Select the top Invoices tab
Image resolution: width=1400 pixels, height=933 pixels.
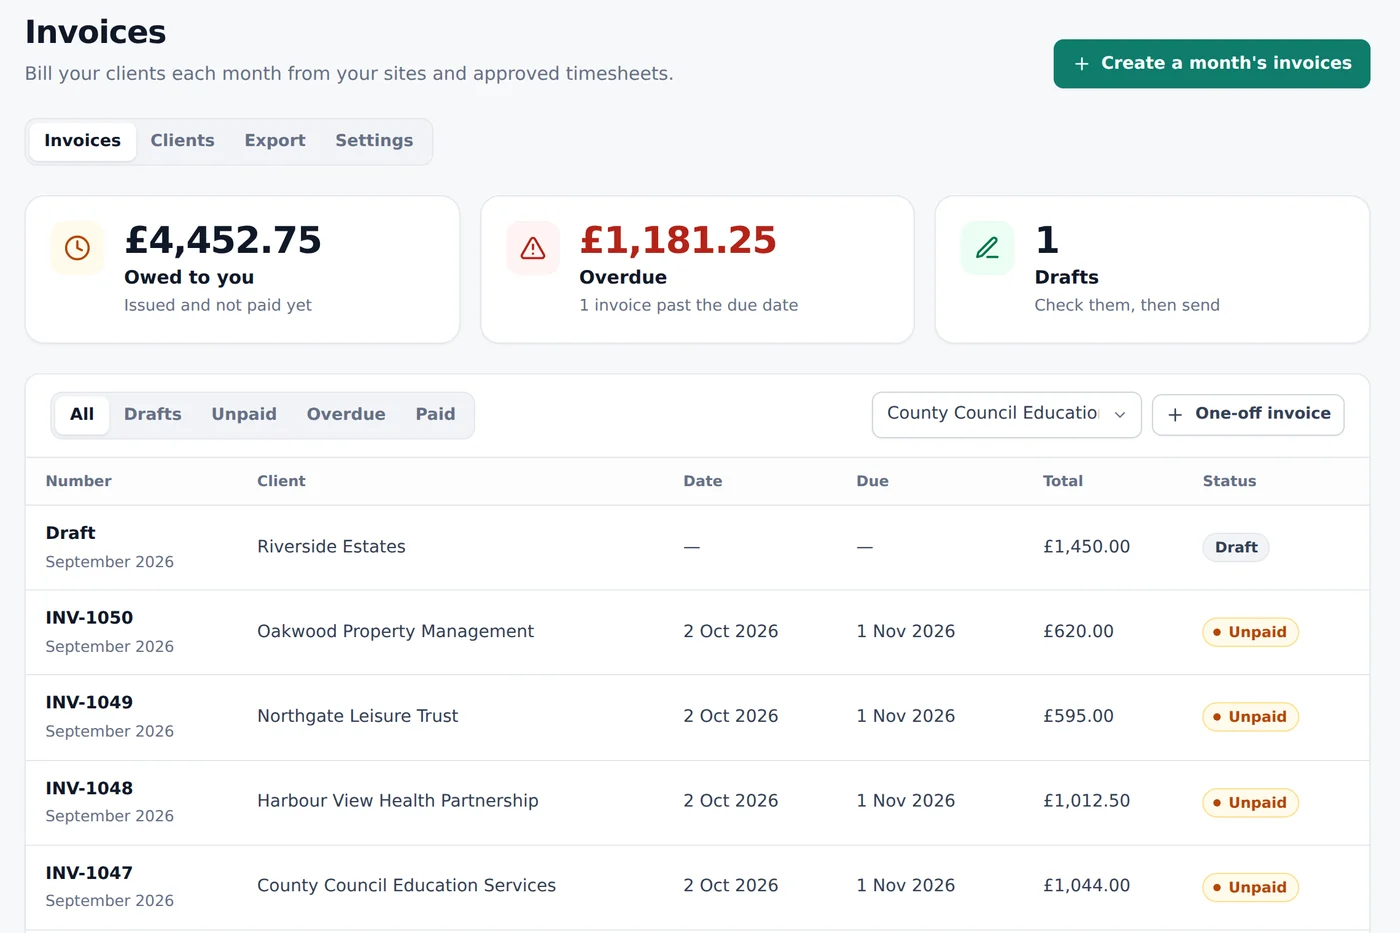(x=82, y=141)
